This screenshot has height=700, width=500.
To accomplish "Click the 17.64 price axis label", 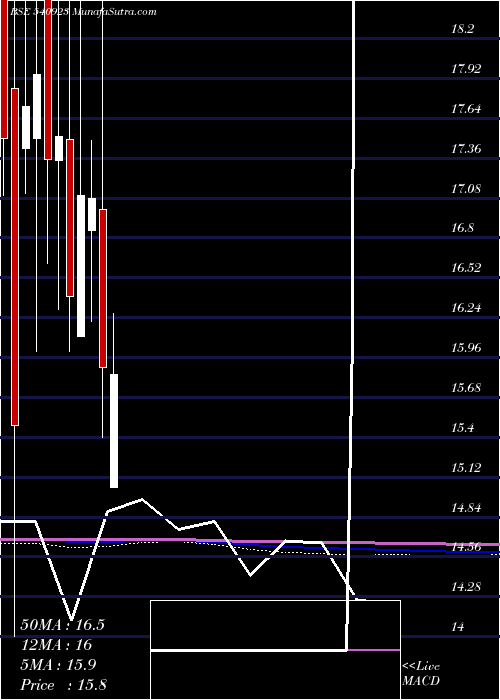I will click(x=466, y=108).
